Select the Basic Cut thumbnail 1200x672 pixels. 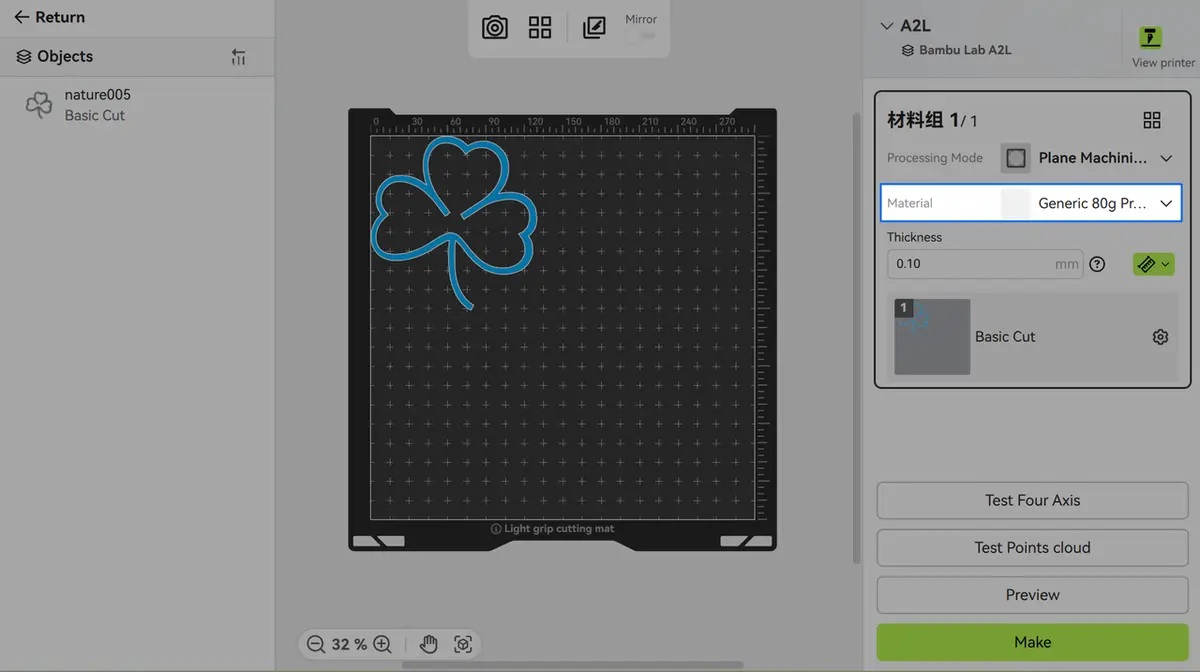pos(932,337)
